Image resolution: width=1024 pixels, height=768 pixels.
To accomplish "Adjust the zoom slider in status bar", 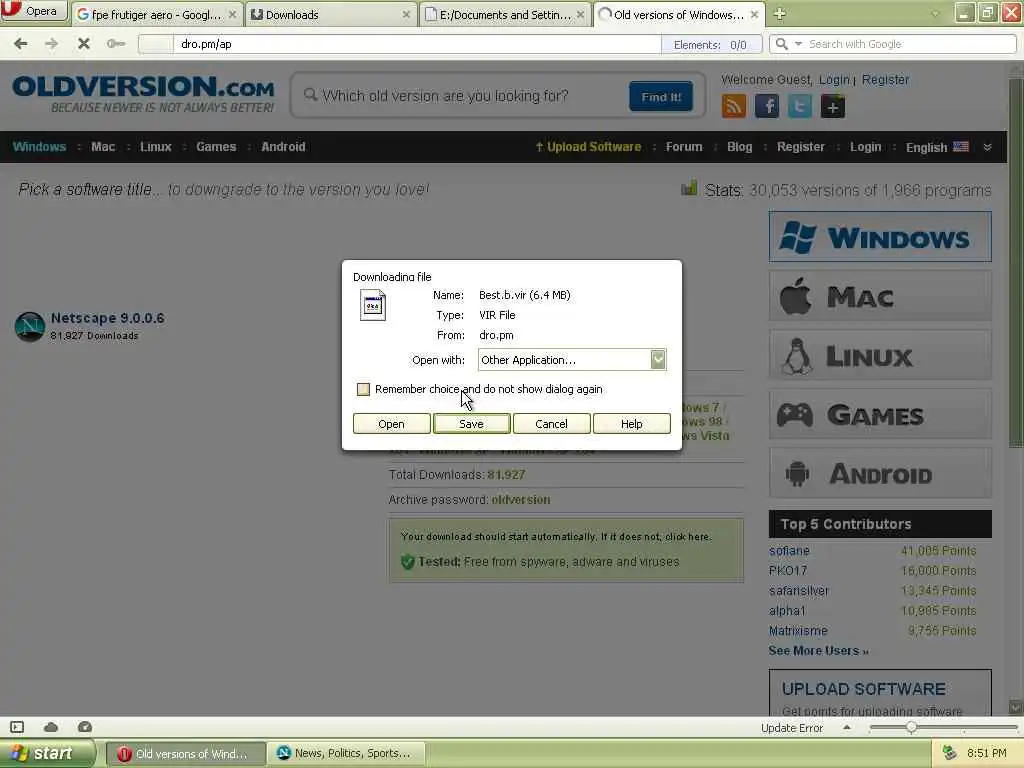I will [x=911, y=727].
